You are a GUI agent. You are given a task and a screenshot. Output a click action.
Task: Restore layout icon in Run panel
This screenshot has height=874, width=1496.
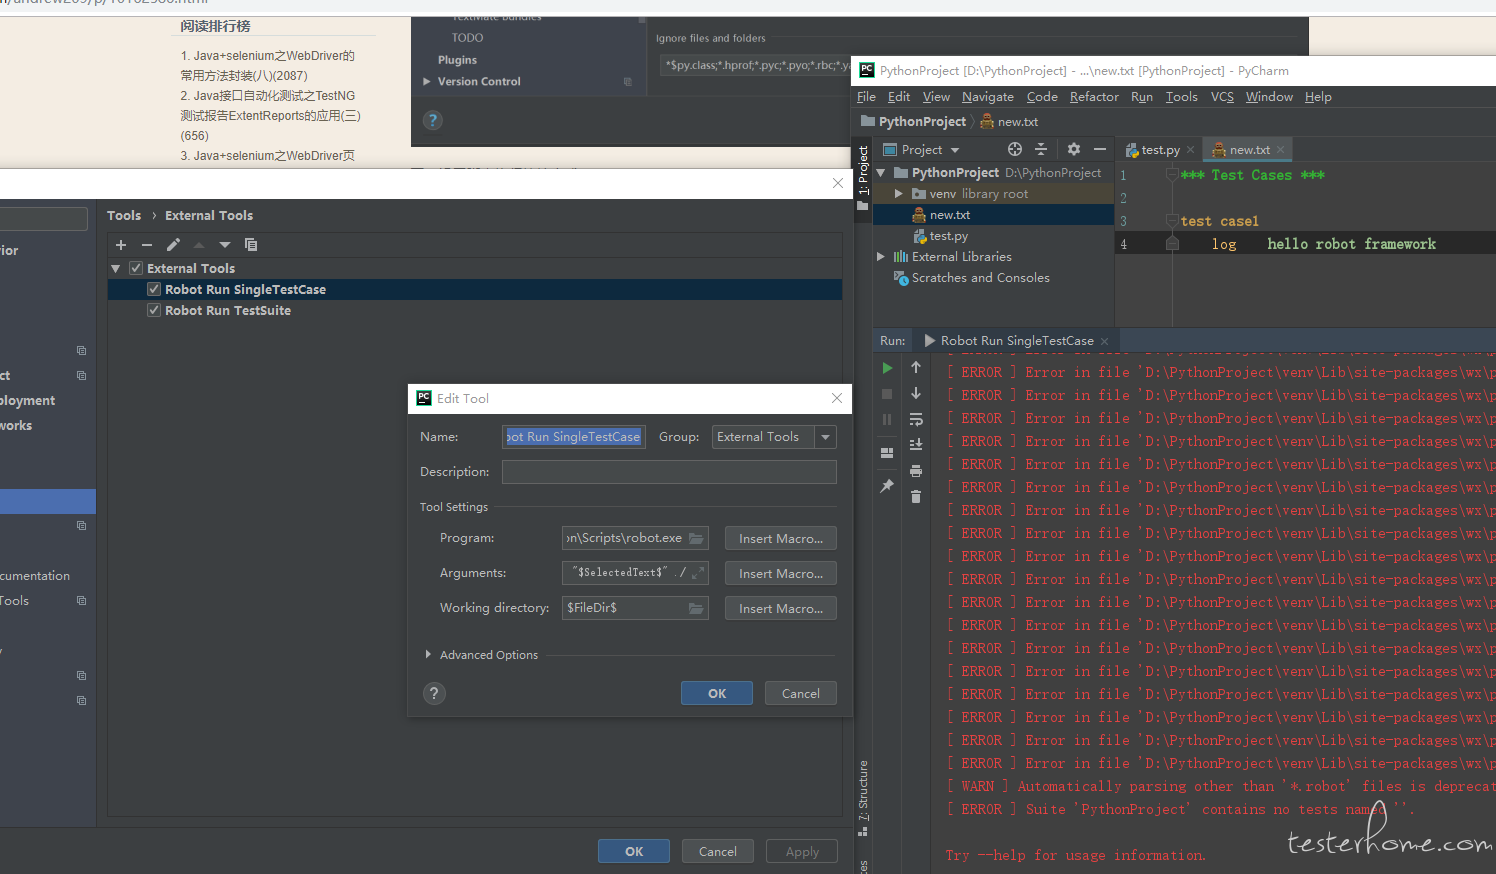(887, 452)
